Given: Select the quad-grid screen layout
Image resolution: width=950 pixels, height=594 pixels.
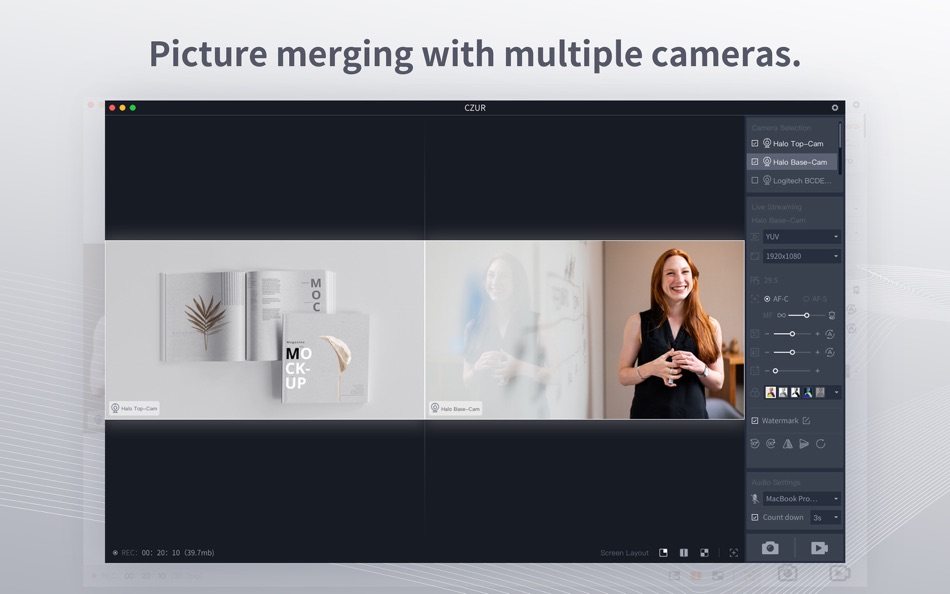Looking at the screenshot, I should (704, 552).
